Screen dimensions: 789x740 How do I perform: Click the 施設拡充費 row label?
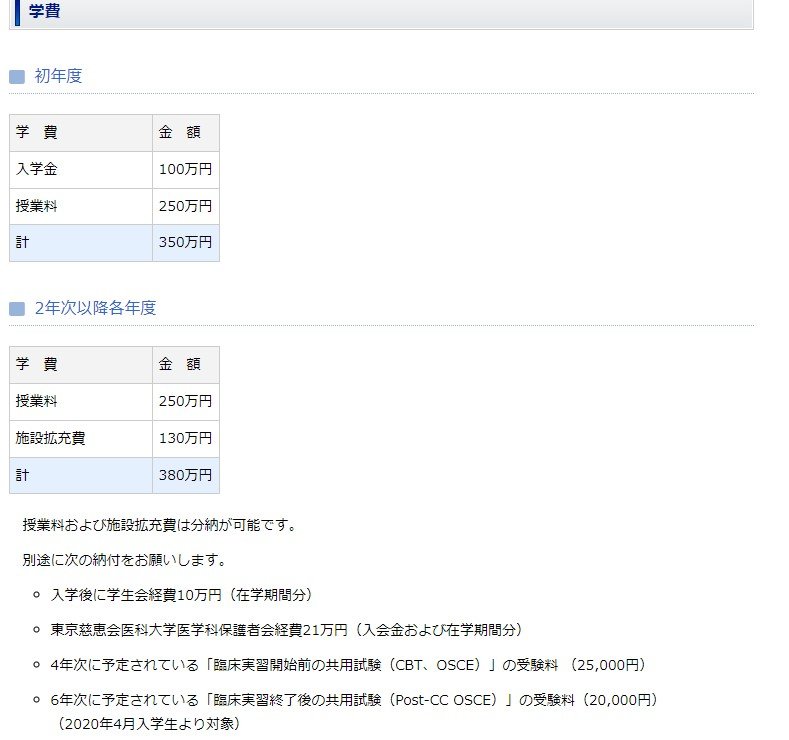[50, 438]
